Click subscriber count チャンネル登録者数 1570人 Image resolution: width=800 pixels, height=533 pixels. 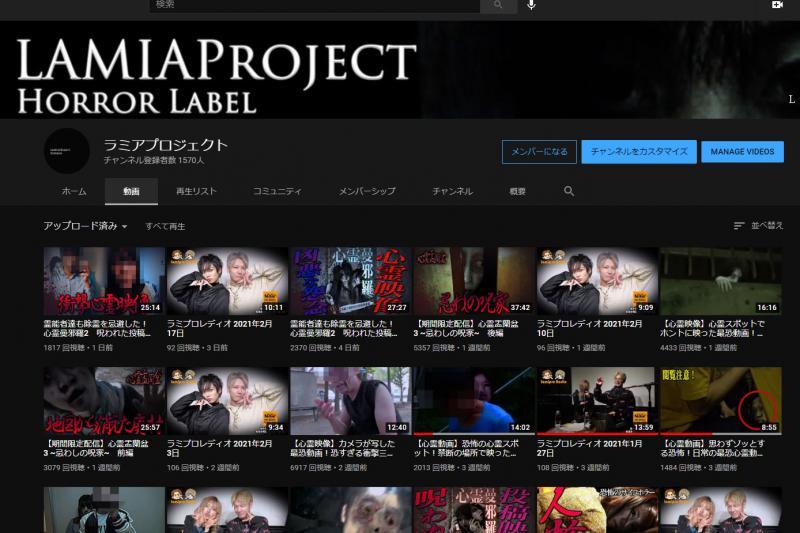point(154,160)
